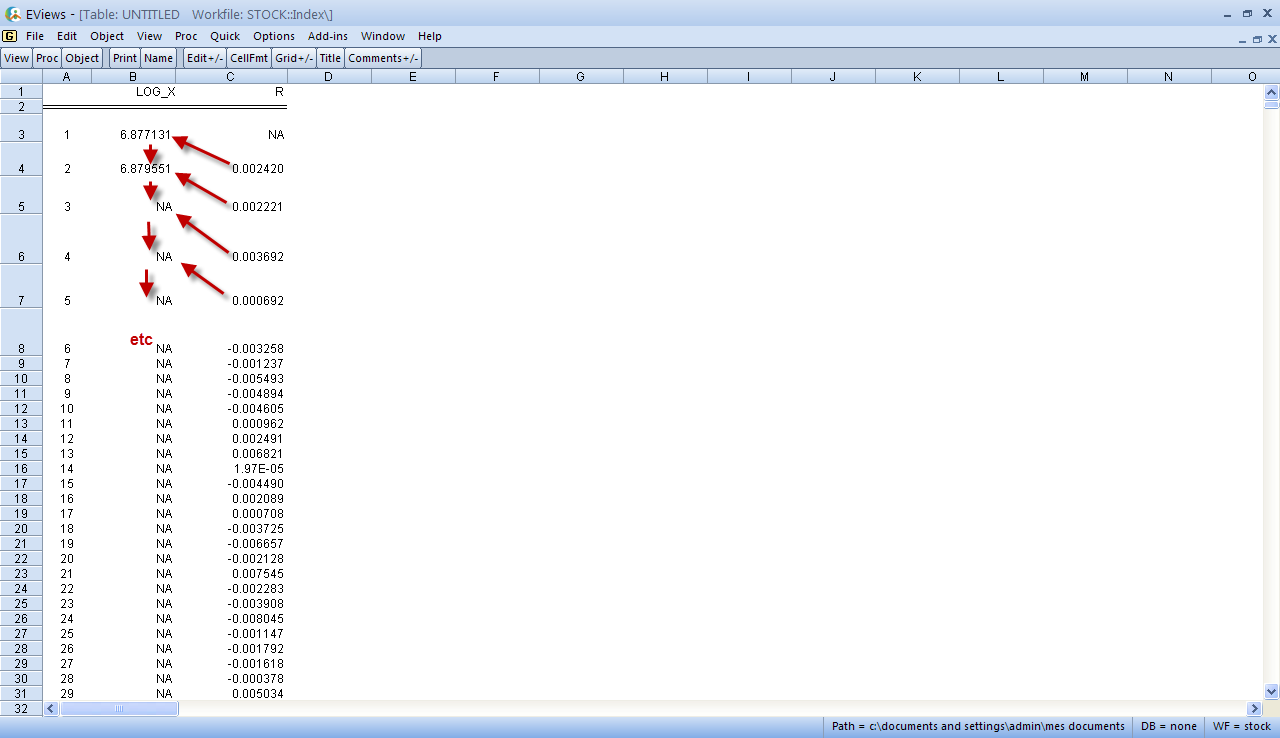Click the horizontal scrollbar right arrow
Screen dimensions: 1280x738
click(x=1255, y=708)
